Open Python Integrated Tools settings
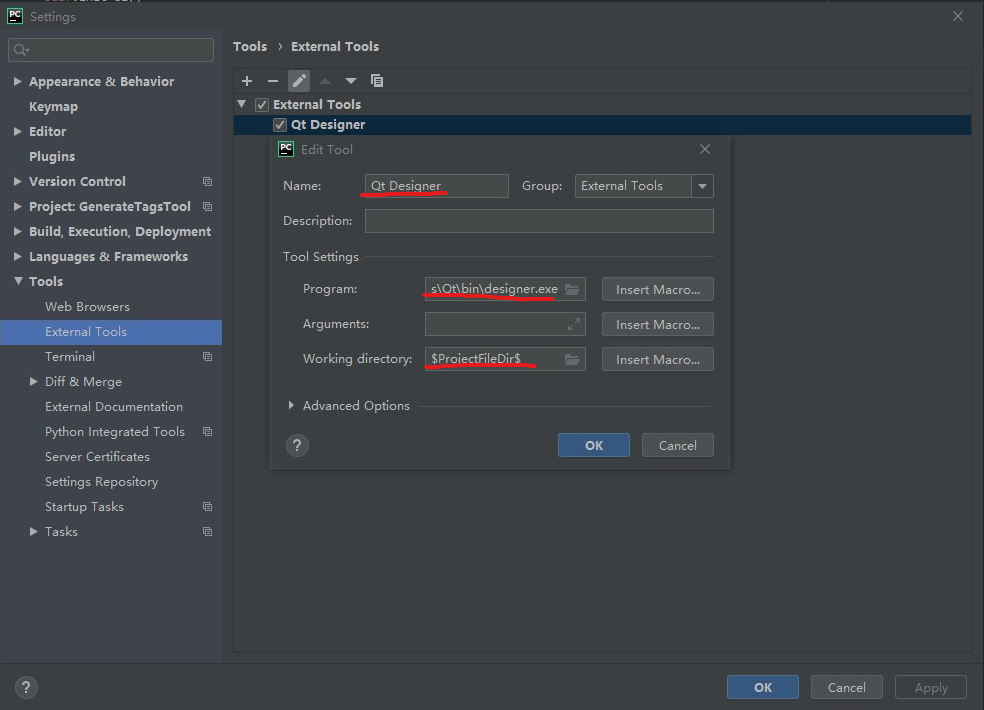 pyautogui.click(x=115, y=432)
